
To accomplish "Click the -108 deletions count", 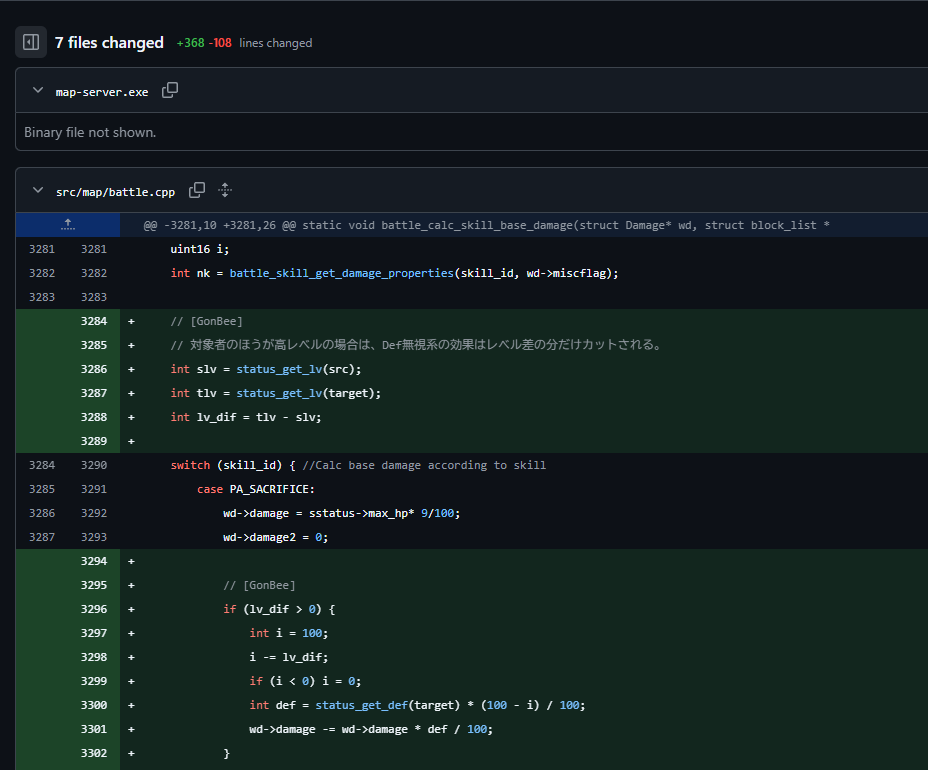I will (x=220, y=43).
